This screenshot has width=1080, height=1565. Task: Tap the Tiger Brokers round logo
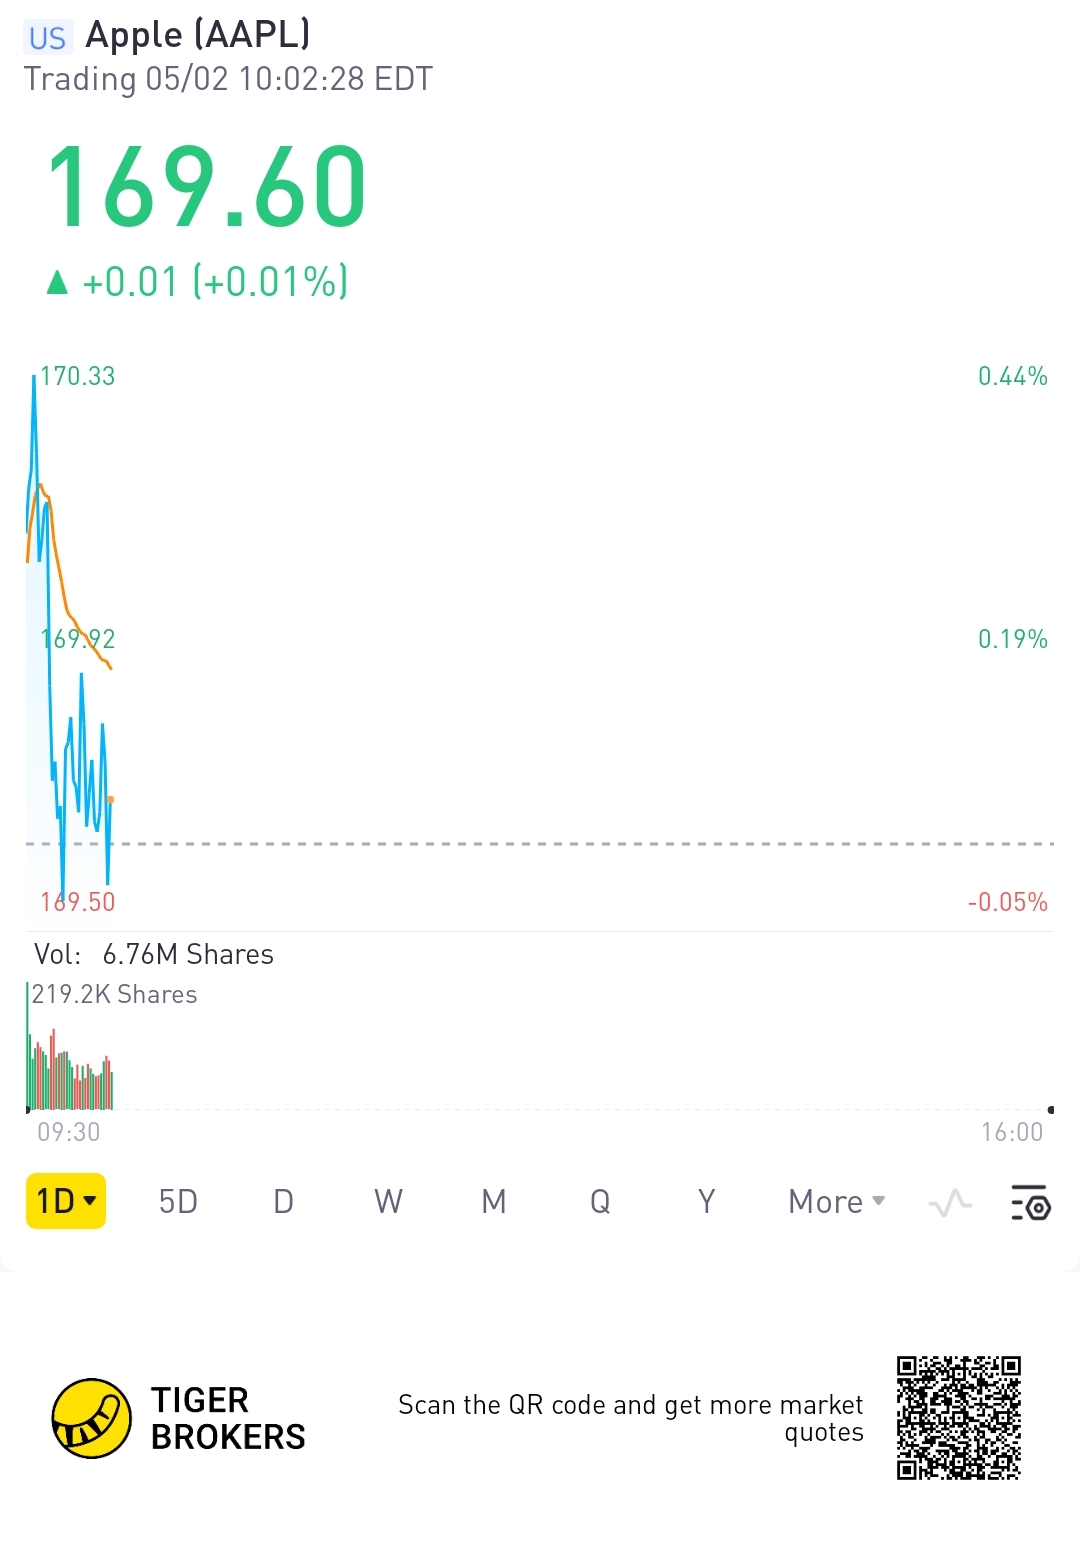tap(91, 1418)
